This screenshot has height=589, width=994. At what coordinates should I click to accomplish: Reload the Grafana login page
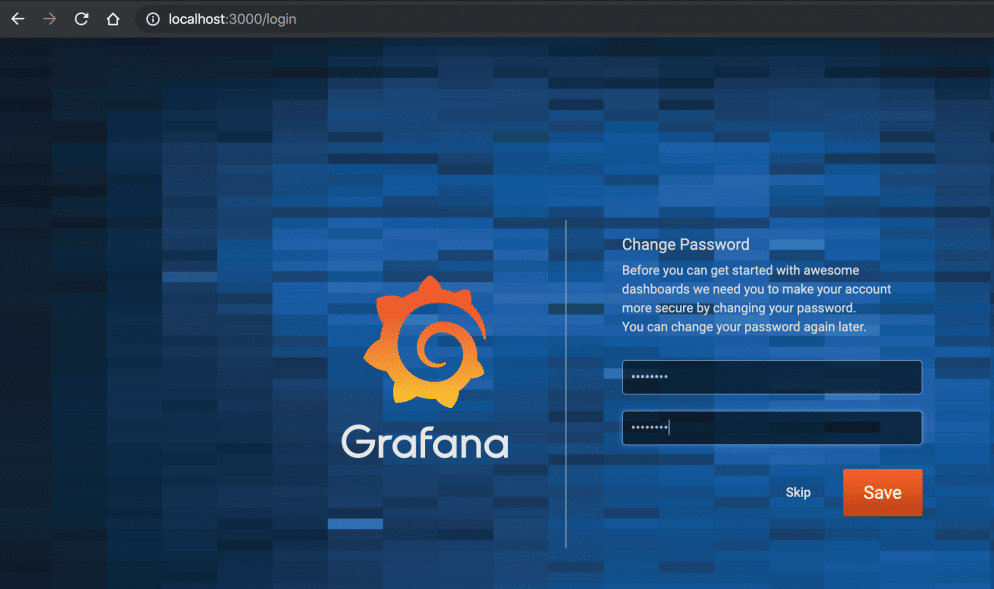81,18
